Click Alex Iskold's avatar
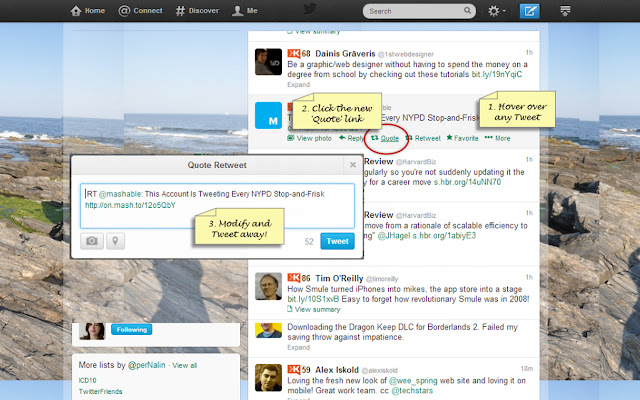Screen dimensions: 640x400 pos(268,378)
